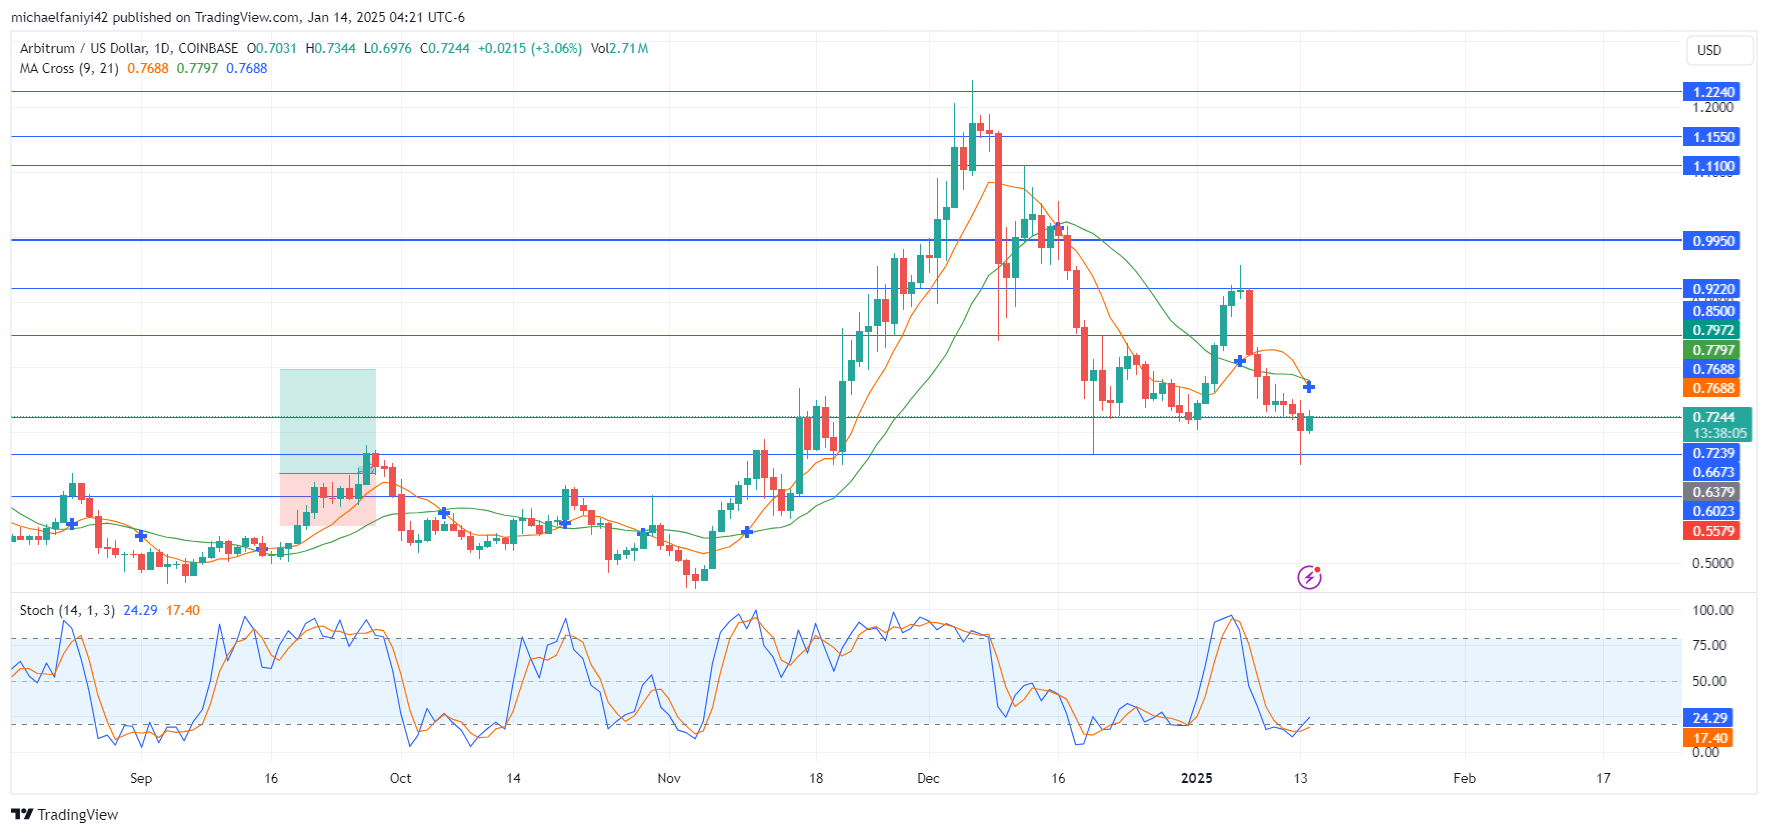Screen dimensions: 1768x834
Task: Click the 1.2000 price scale value
Action: pos(1712,107)
